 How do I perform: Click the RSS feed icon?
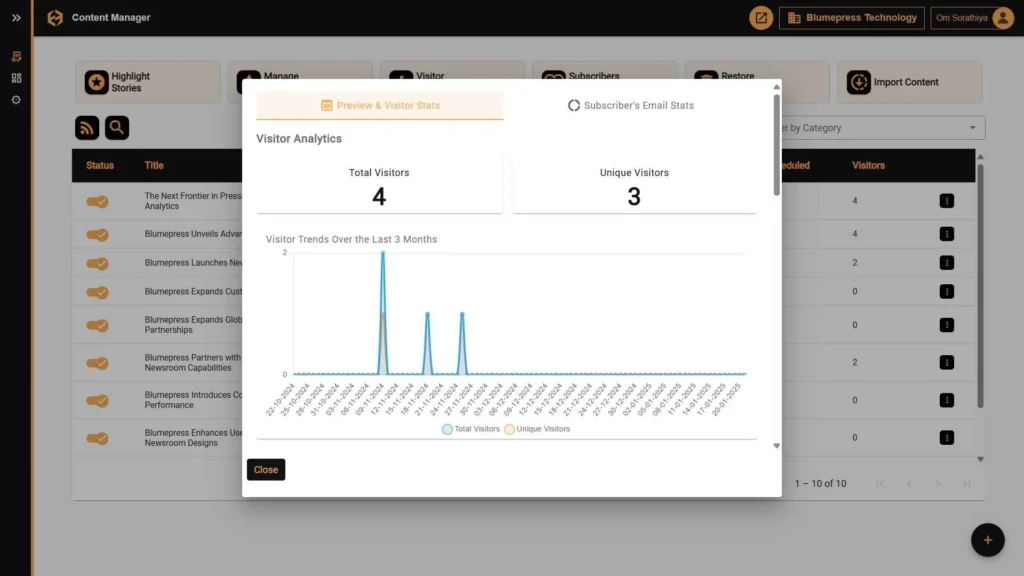[x=87, y=128]
